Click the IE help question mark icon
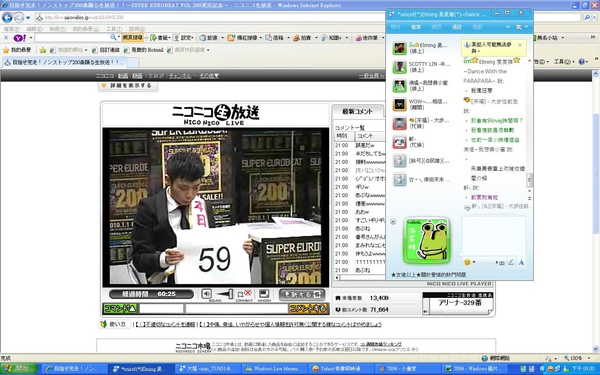The width and height of the screenshot is (600, 375). point(582,62)
